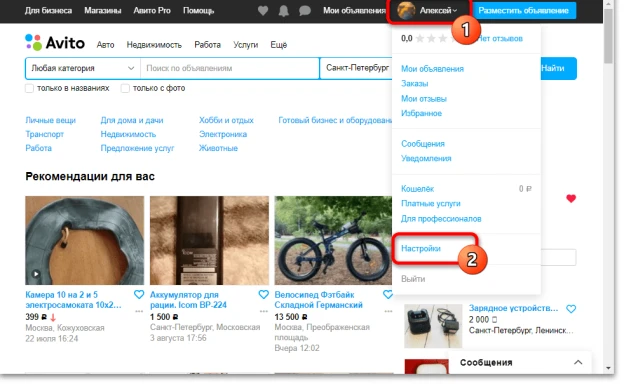
Task: Expand the Алексей account menu
Action: (x=438, y=11)
